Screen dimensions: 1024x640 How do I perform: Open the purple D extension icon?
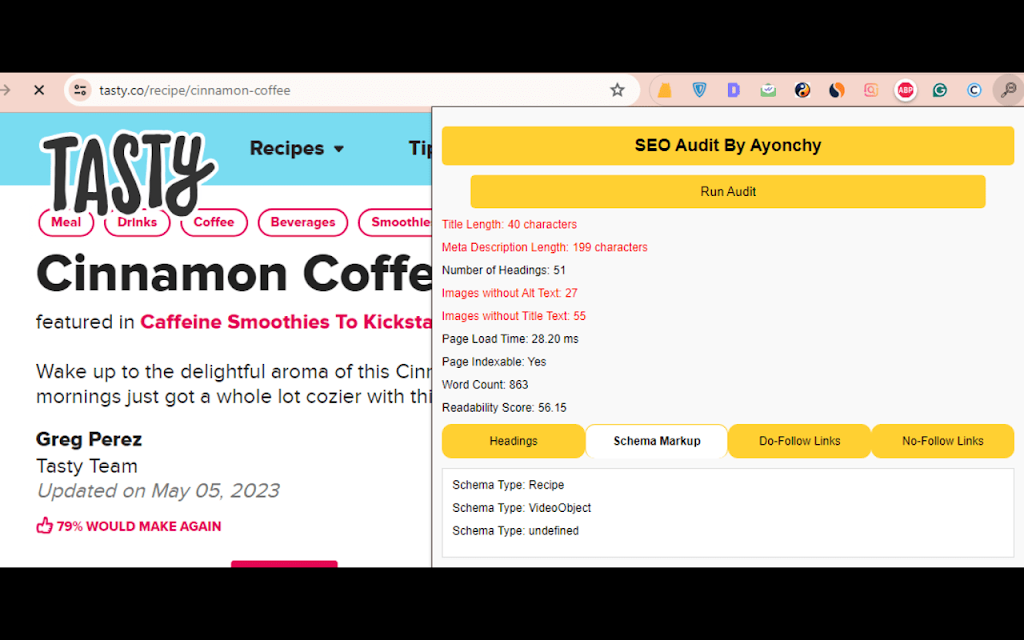[x=733, y=90]
